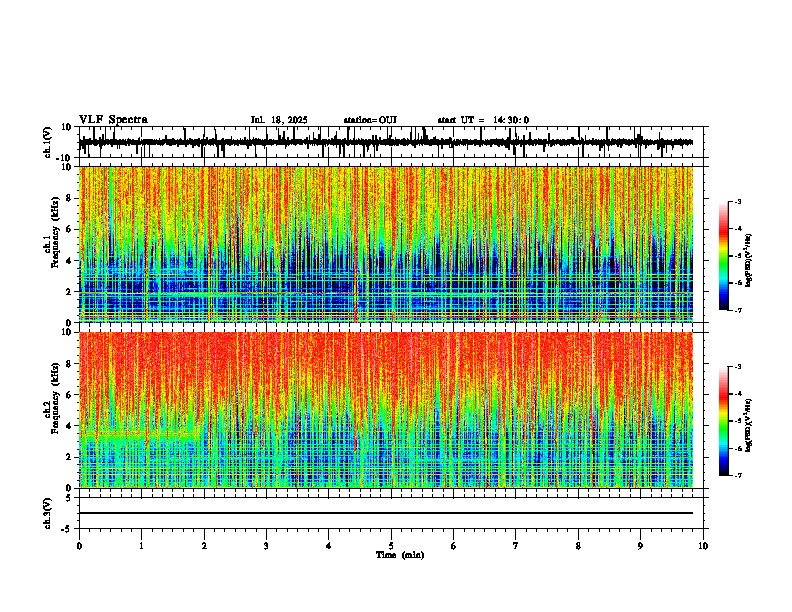This screenshot has height=612, width=792.
Task: Click the ch.2 spectrogram color scale bar
Action: 723,421
